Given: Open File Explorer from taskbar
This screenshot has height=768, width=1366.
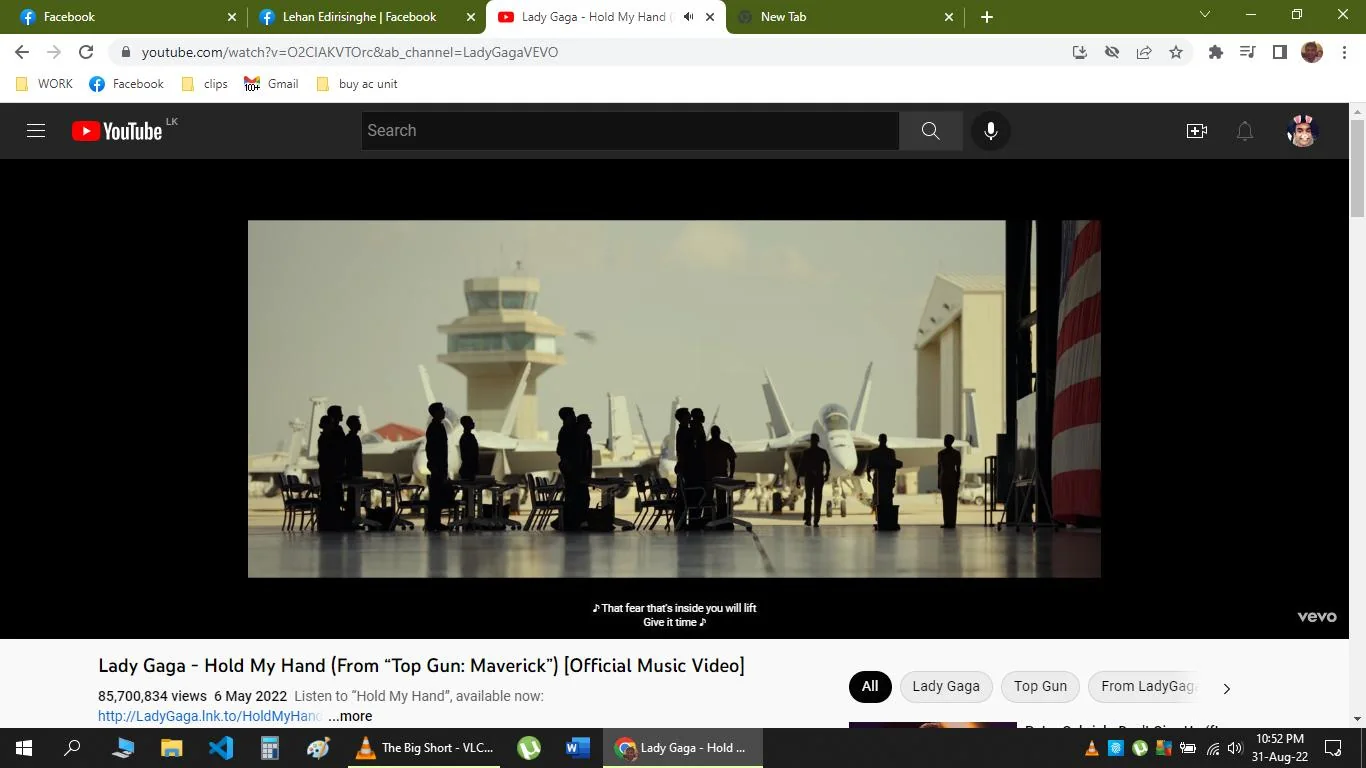Looking at the screenshot, I should coord(172,748).
